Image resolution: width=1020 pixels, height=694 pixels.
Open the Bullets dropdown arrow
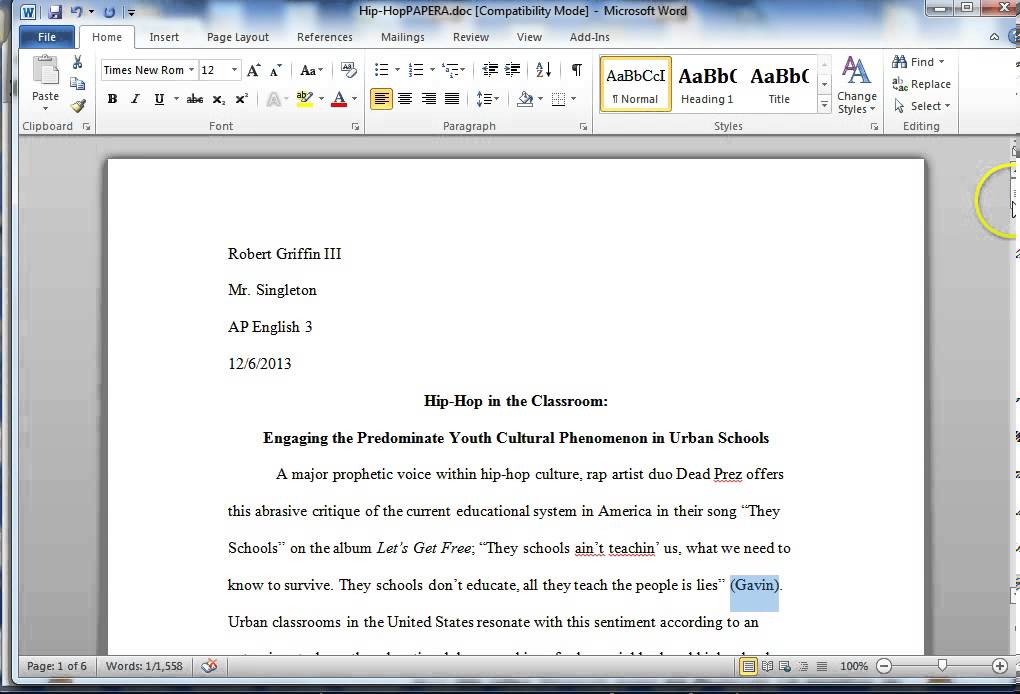(397, 70)
